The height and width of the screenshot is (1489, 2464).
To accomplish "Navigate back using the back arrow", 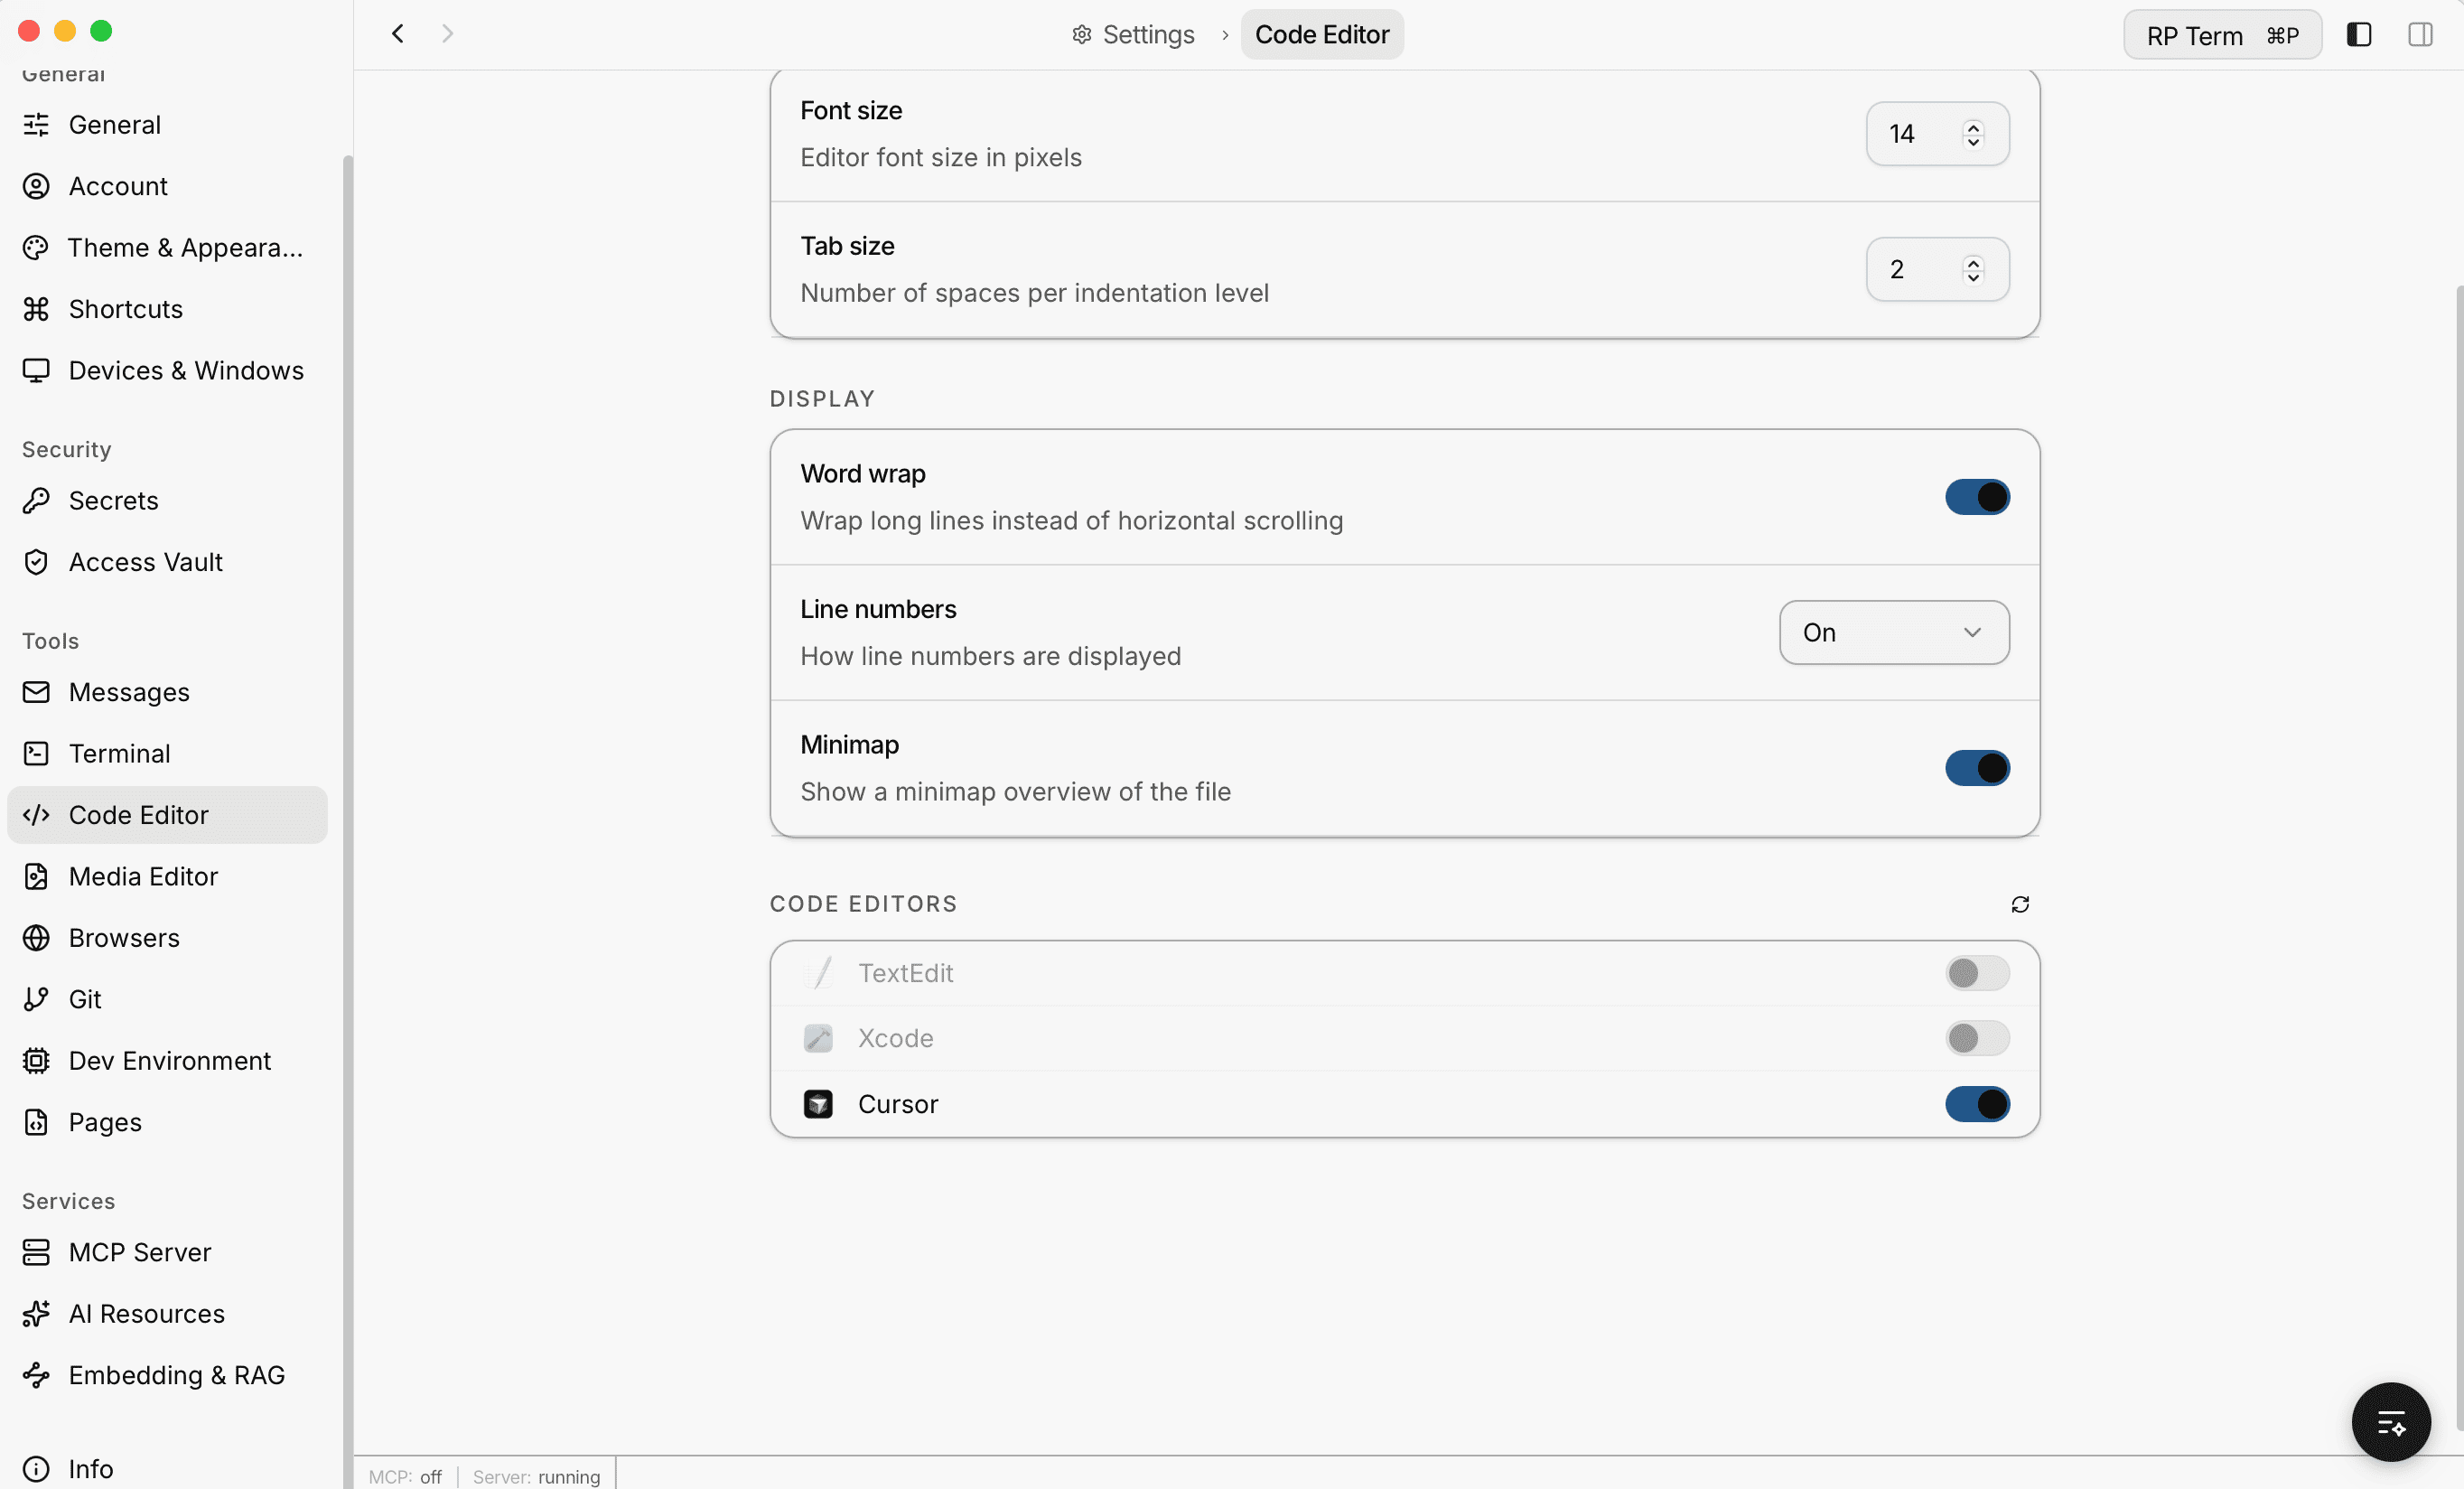I will pyautogui.click(x=397, y=33).
